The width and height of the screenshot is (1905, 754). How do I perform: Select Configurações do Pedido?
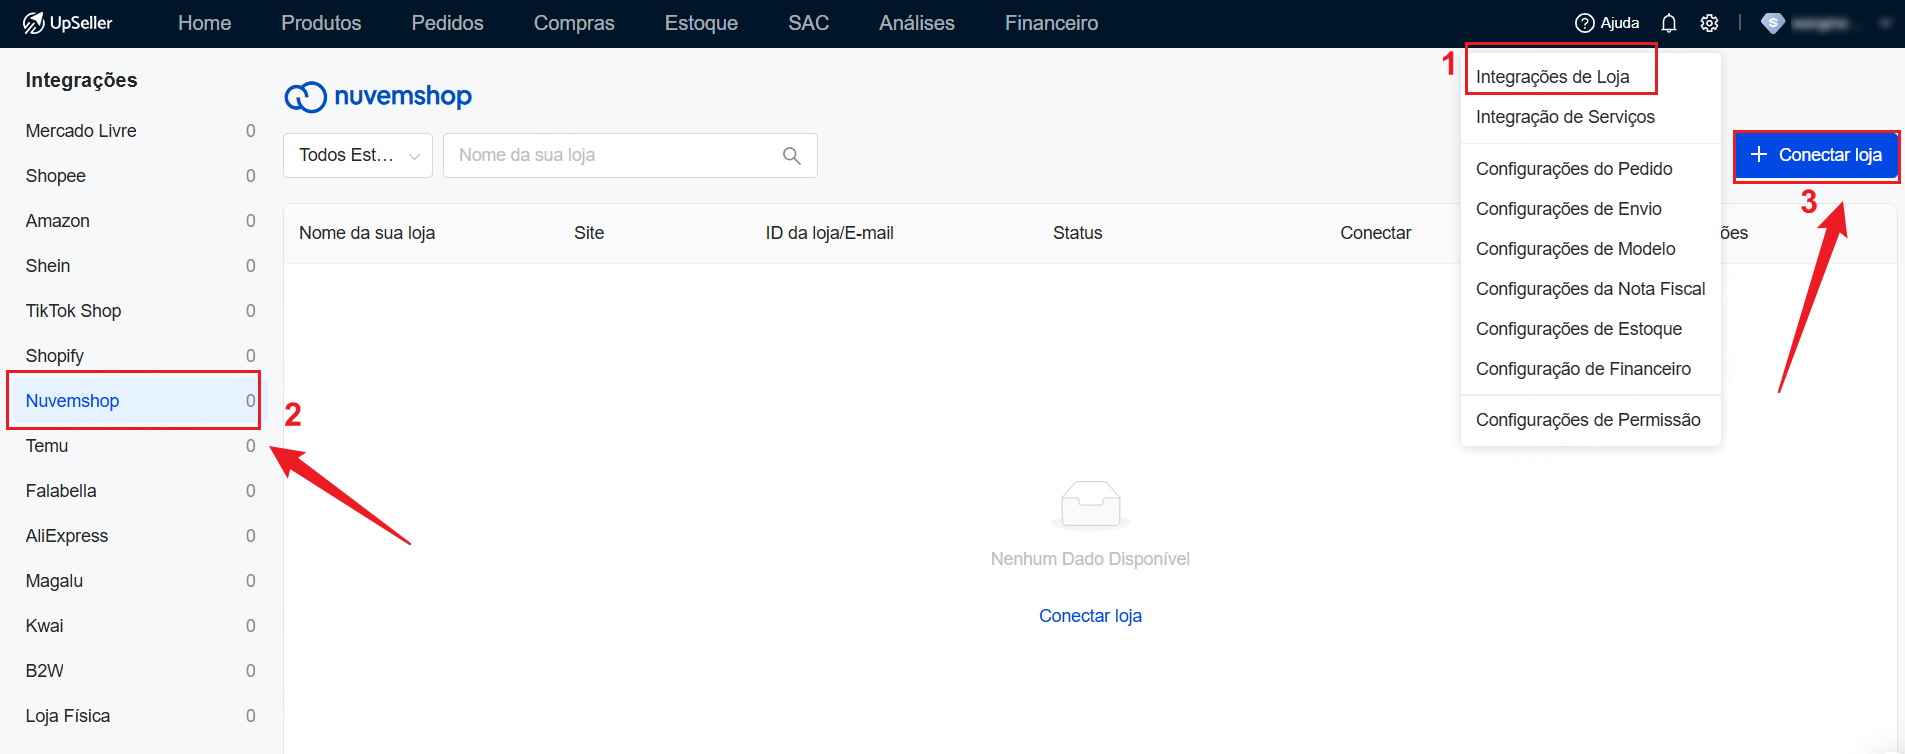pyautogui.click(x=1574, y=169)
